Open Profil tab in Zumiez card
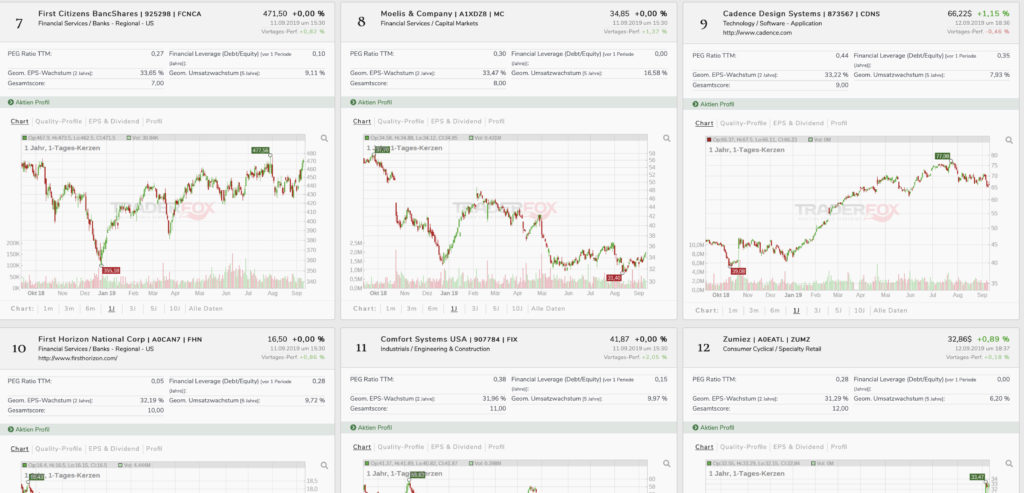1024x493 pixels. (839, 447)
